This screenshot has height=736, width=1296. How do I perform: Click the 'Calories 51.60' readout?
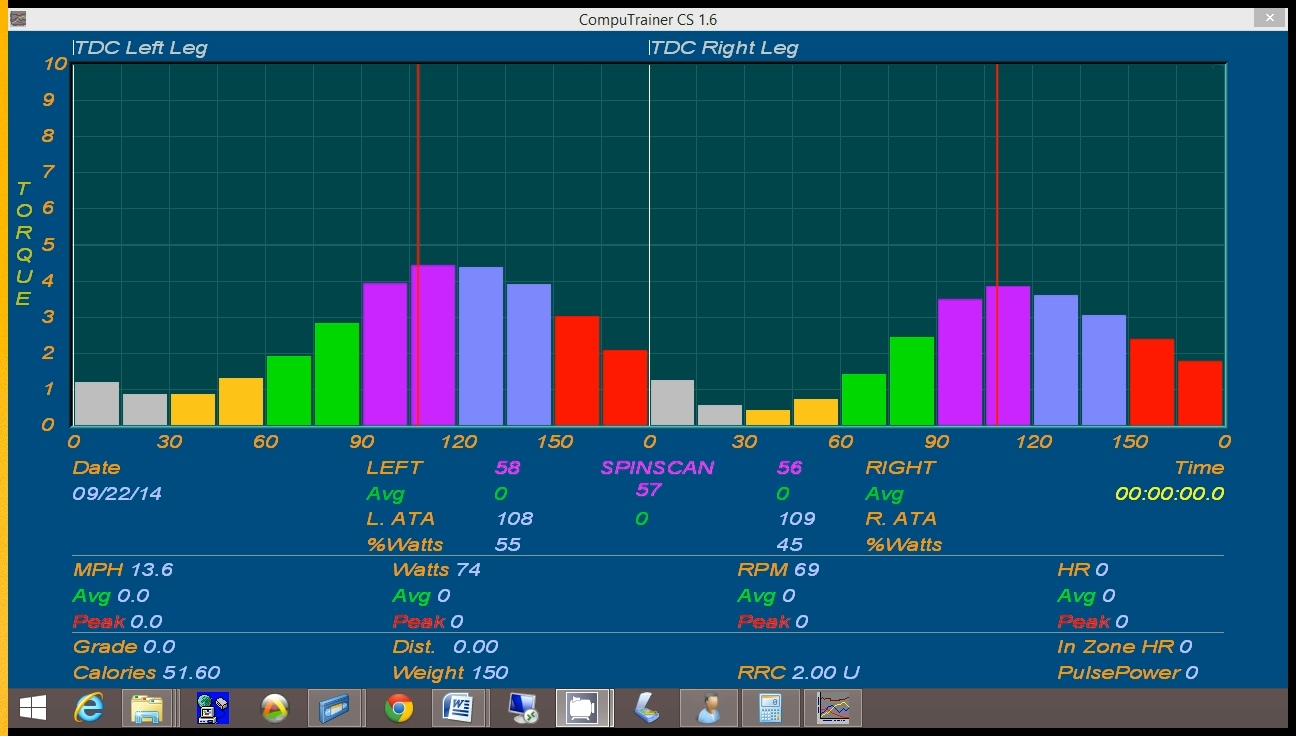(146, 673)
